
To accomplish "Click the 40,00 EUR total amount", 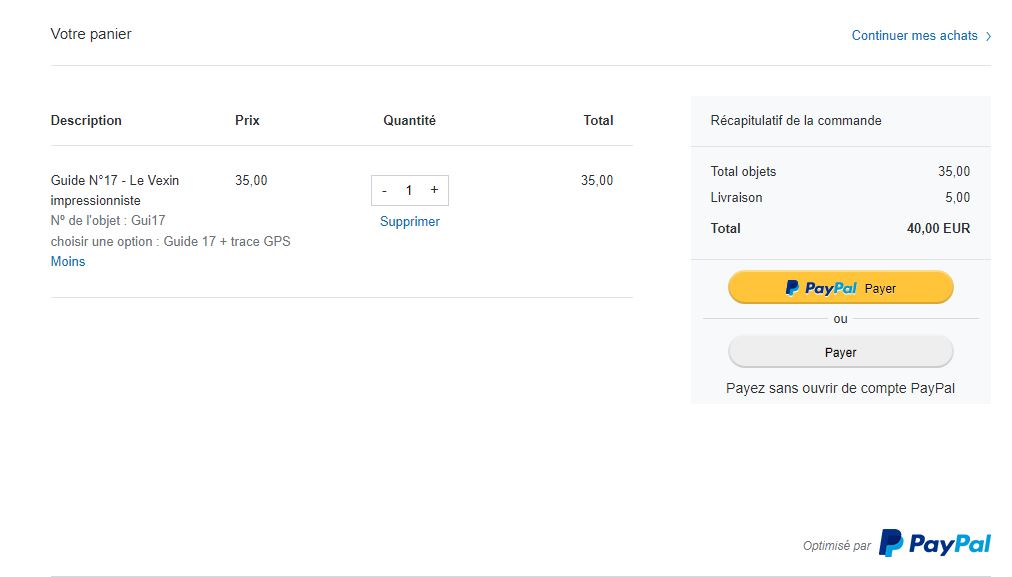I will click(x=938, y=228).
